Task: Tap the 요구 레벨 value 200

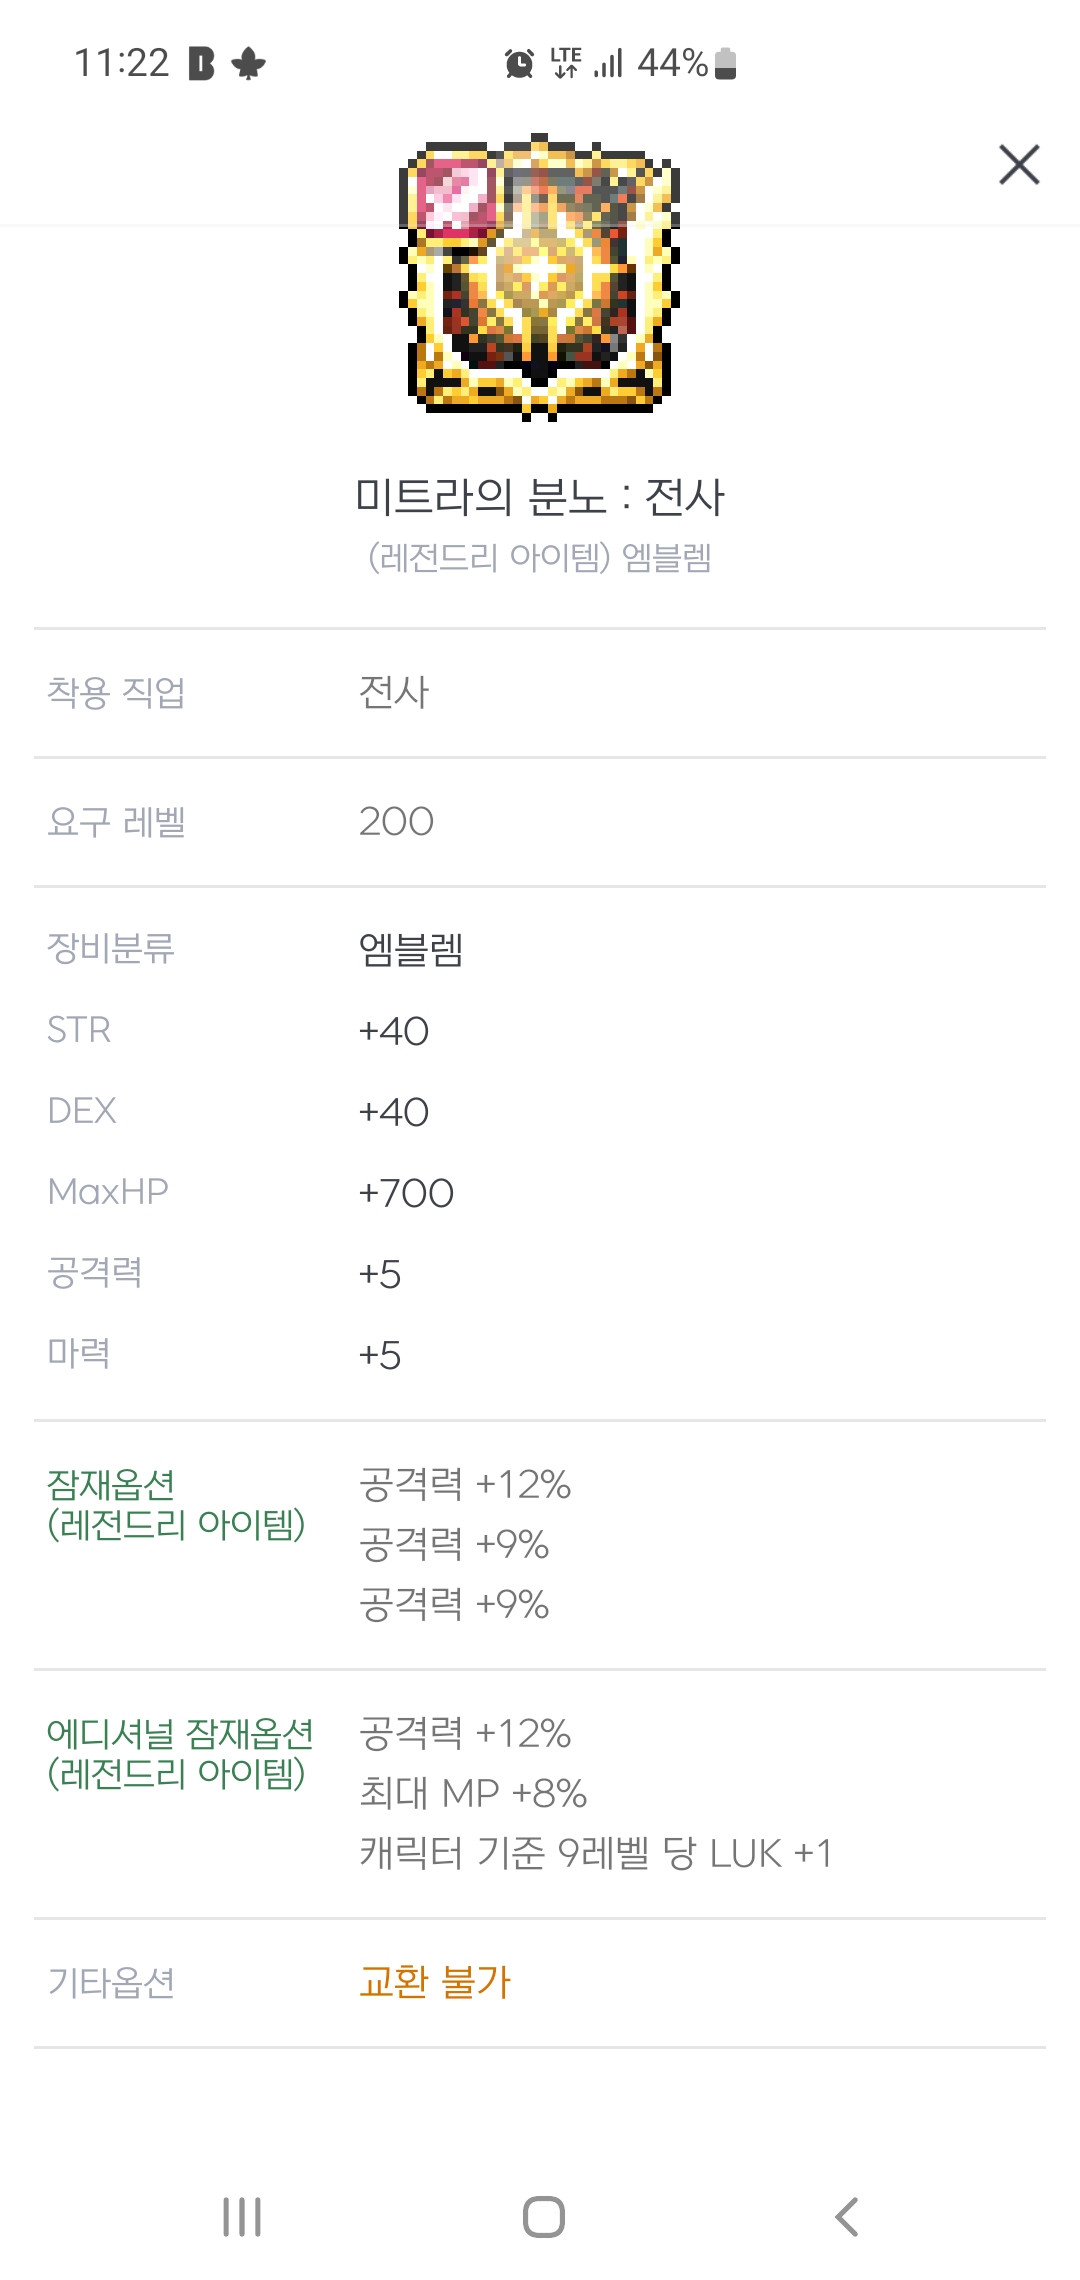Action: 396,822
